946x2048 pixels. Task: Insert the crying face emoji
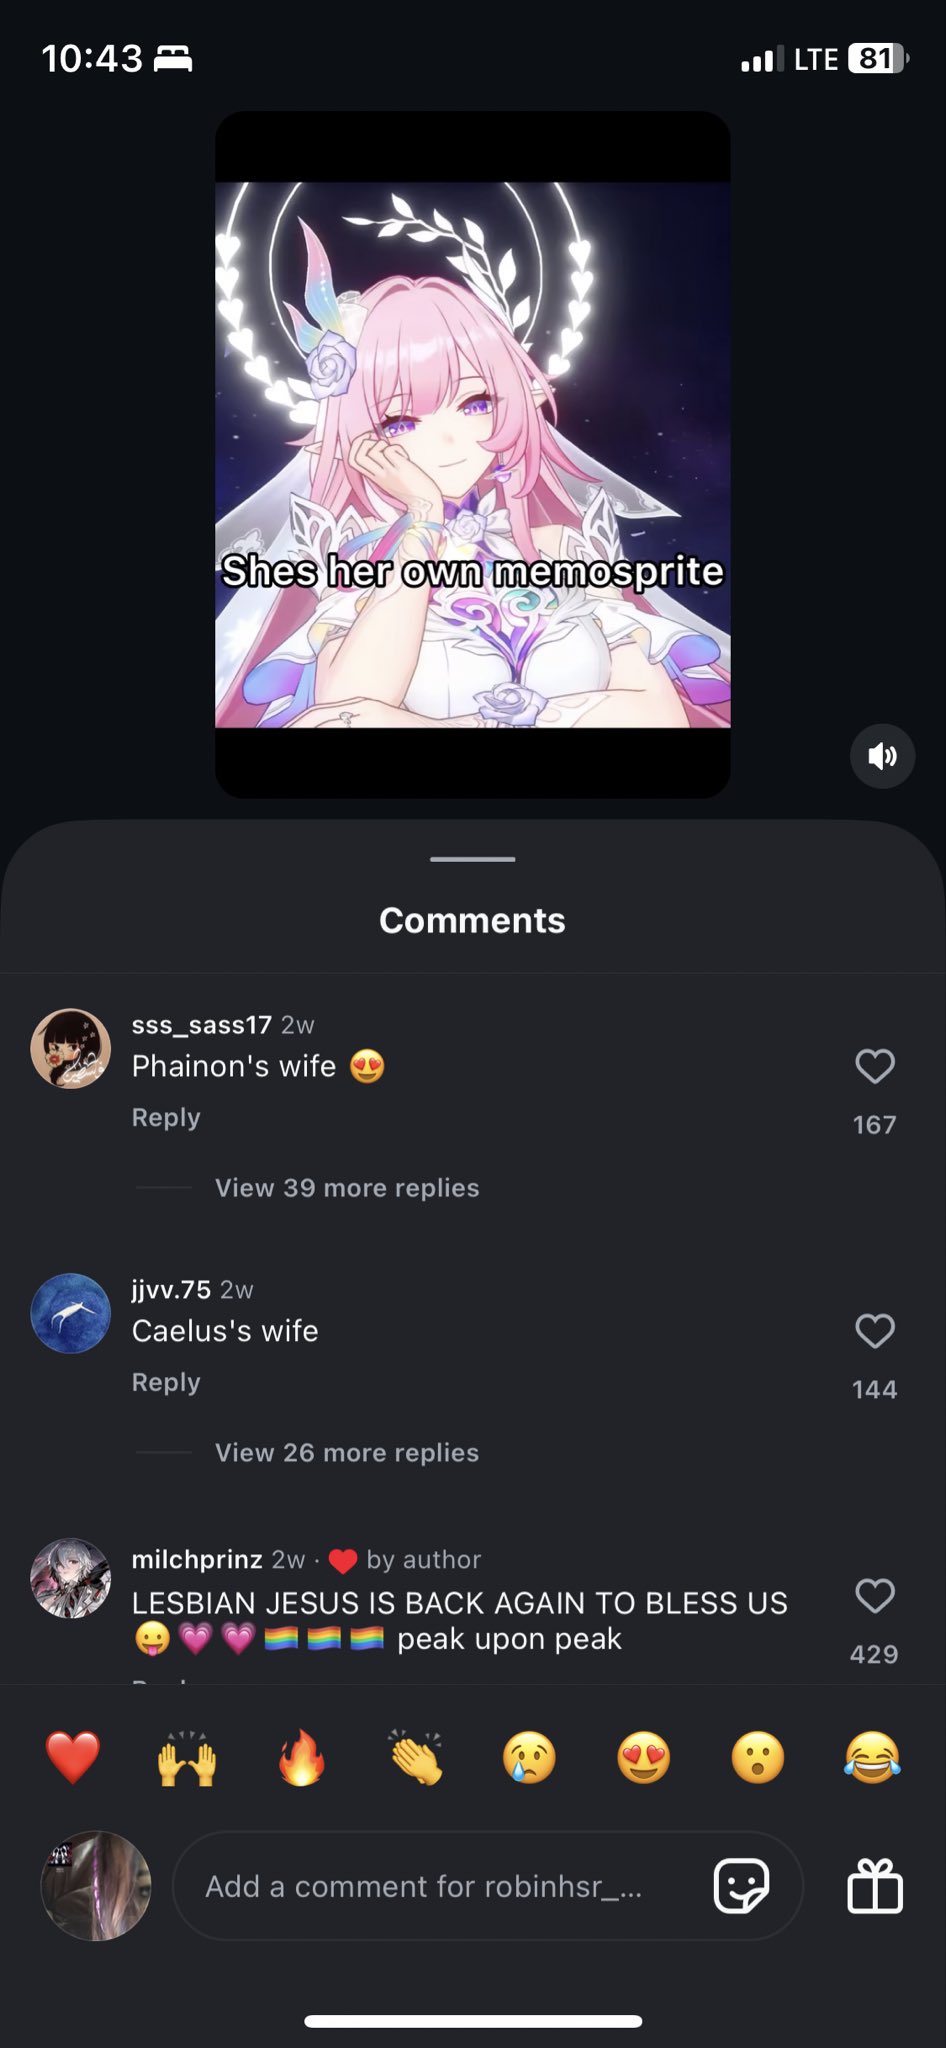529,1758
